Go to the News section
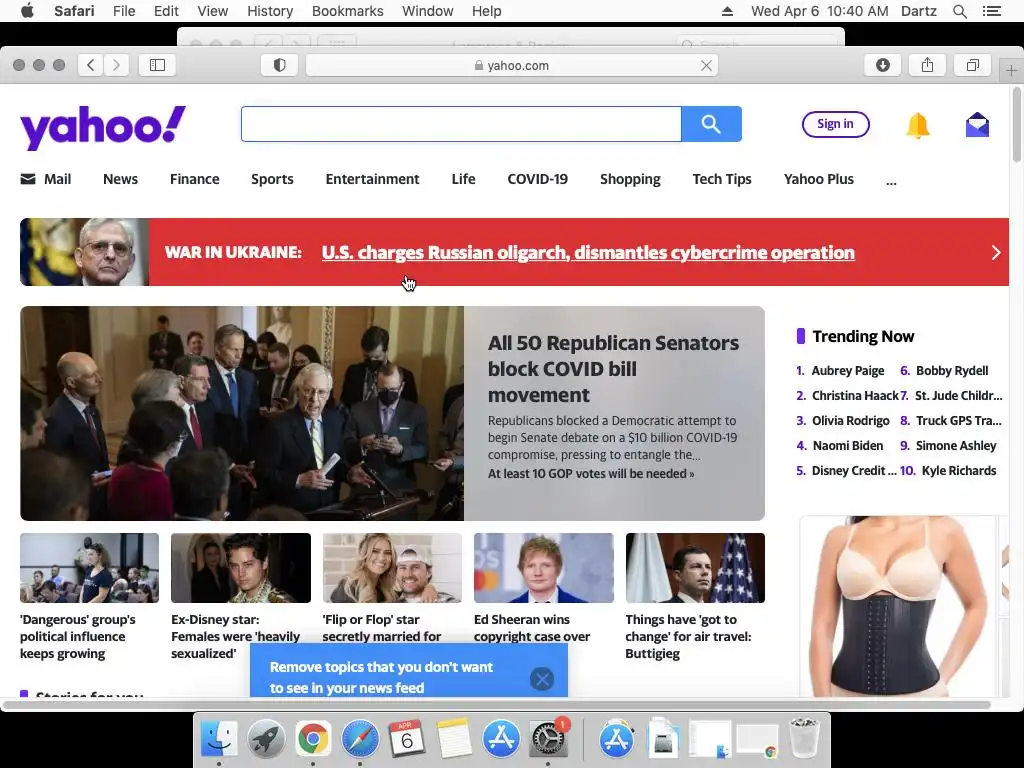1024x768 pixels. point(120,179)
